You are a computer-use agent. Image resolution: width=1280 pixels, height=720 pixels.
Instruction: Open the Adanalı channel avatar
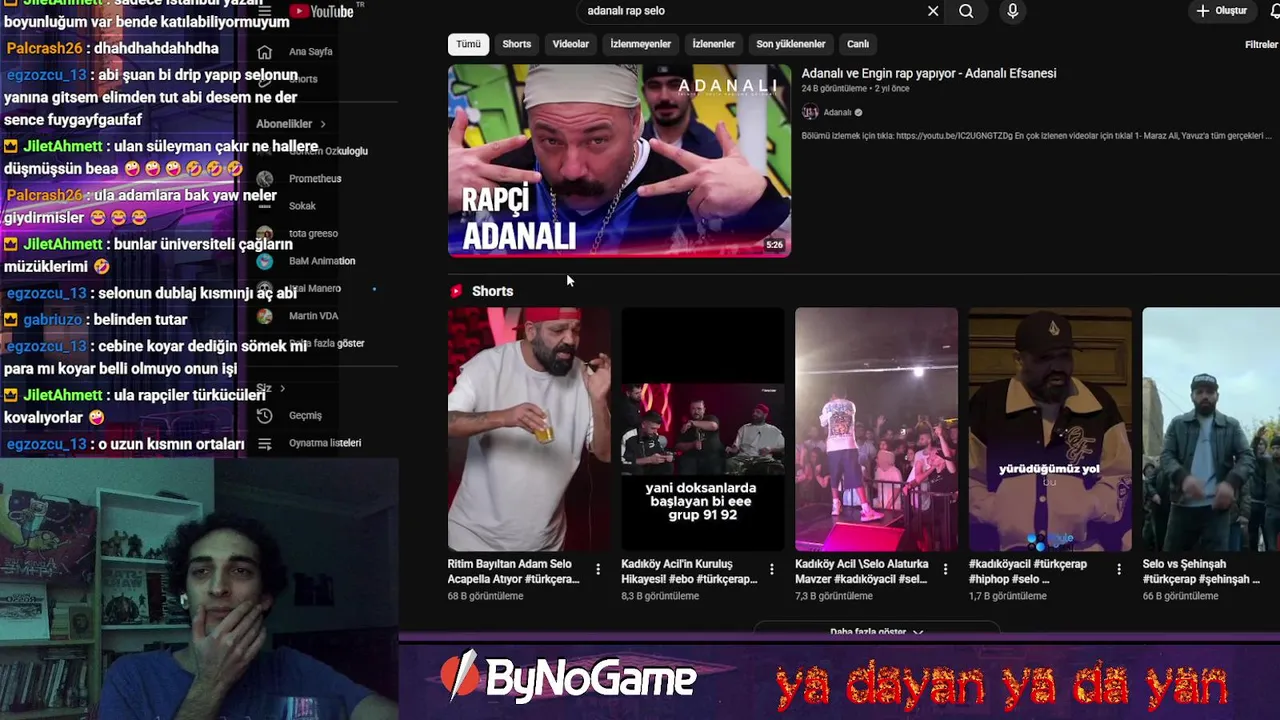[x=810, y=112]
